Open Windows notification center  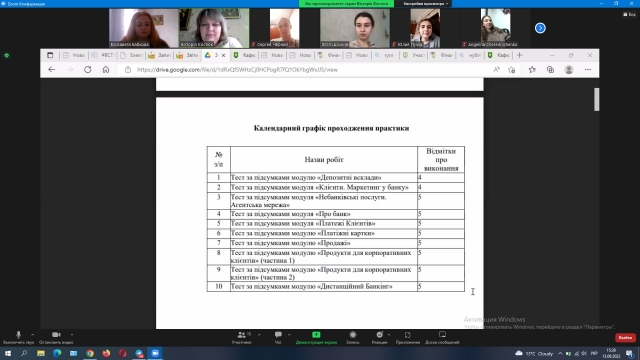[x=630, y=353]
